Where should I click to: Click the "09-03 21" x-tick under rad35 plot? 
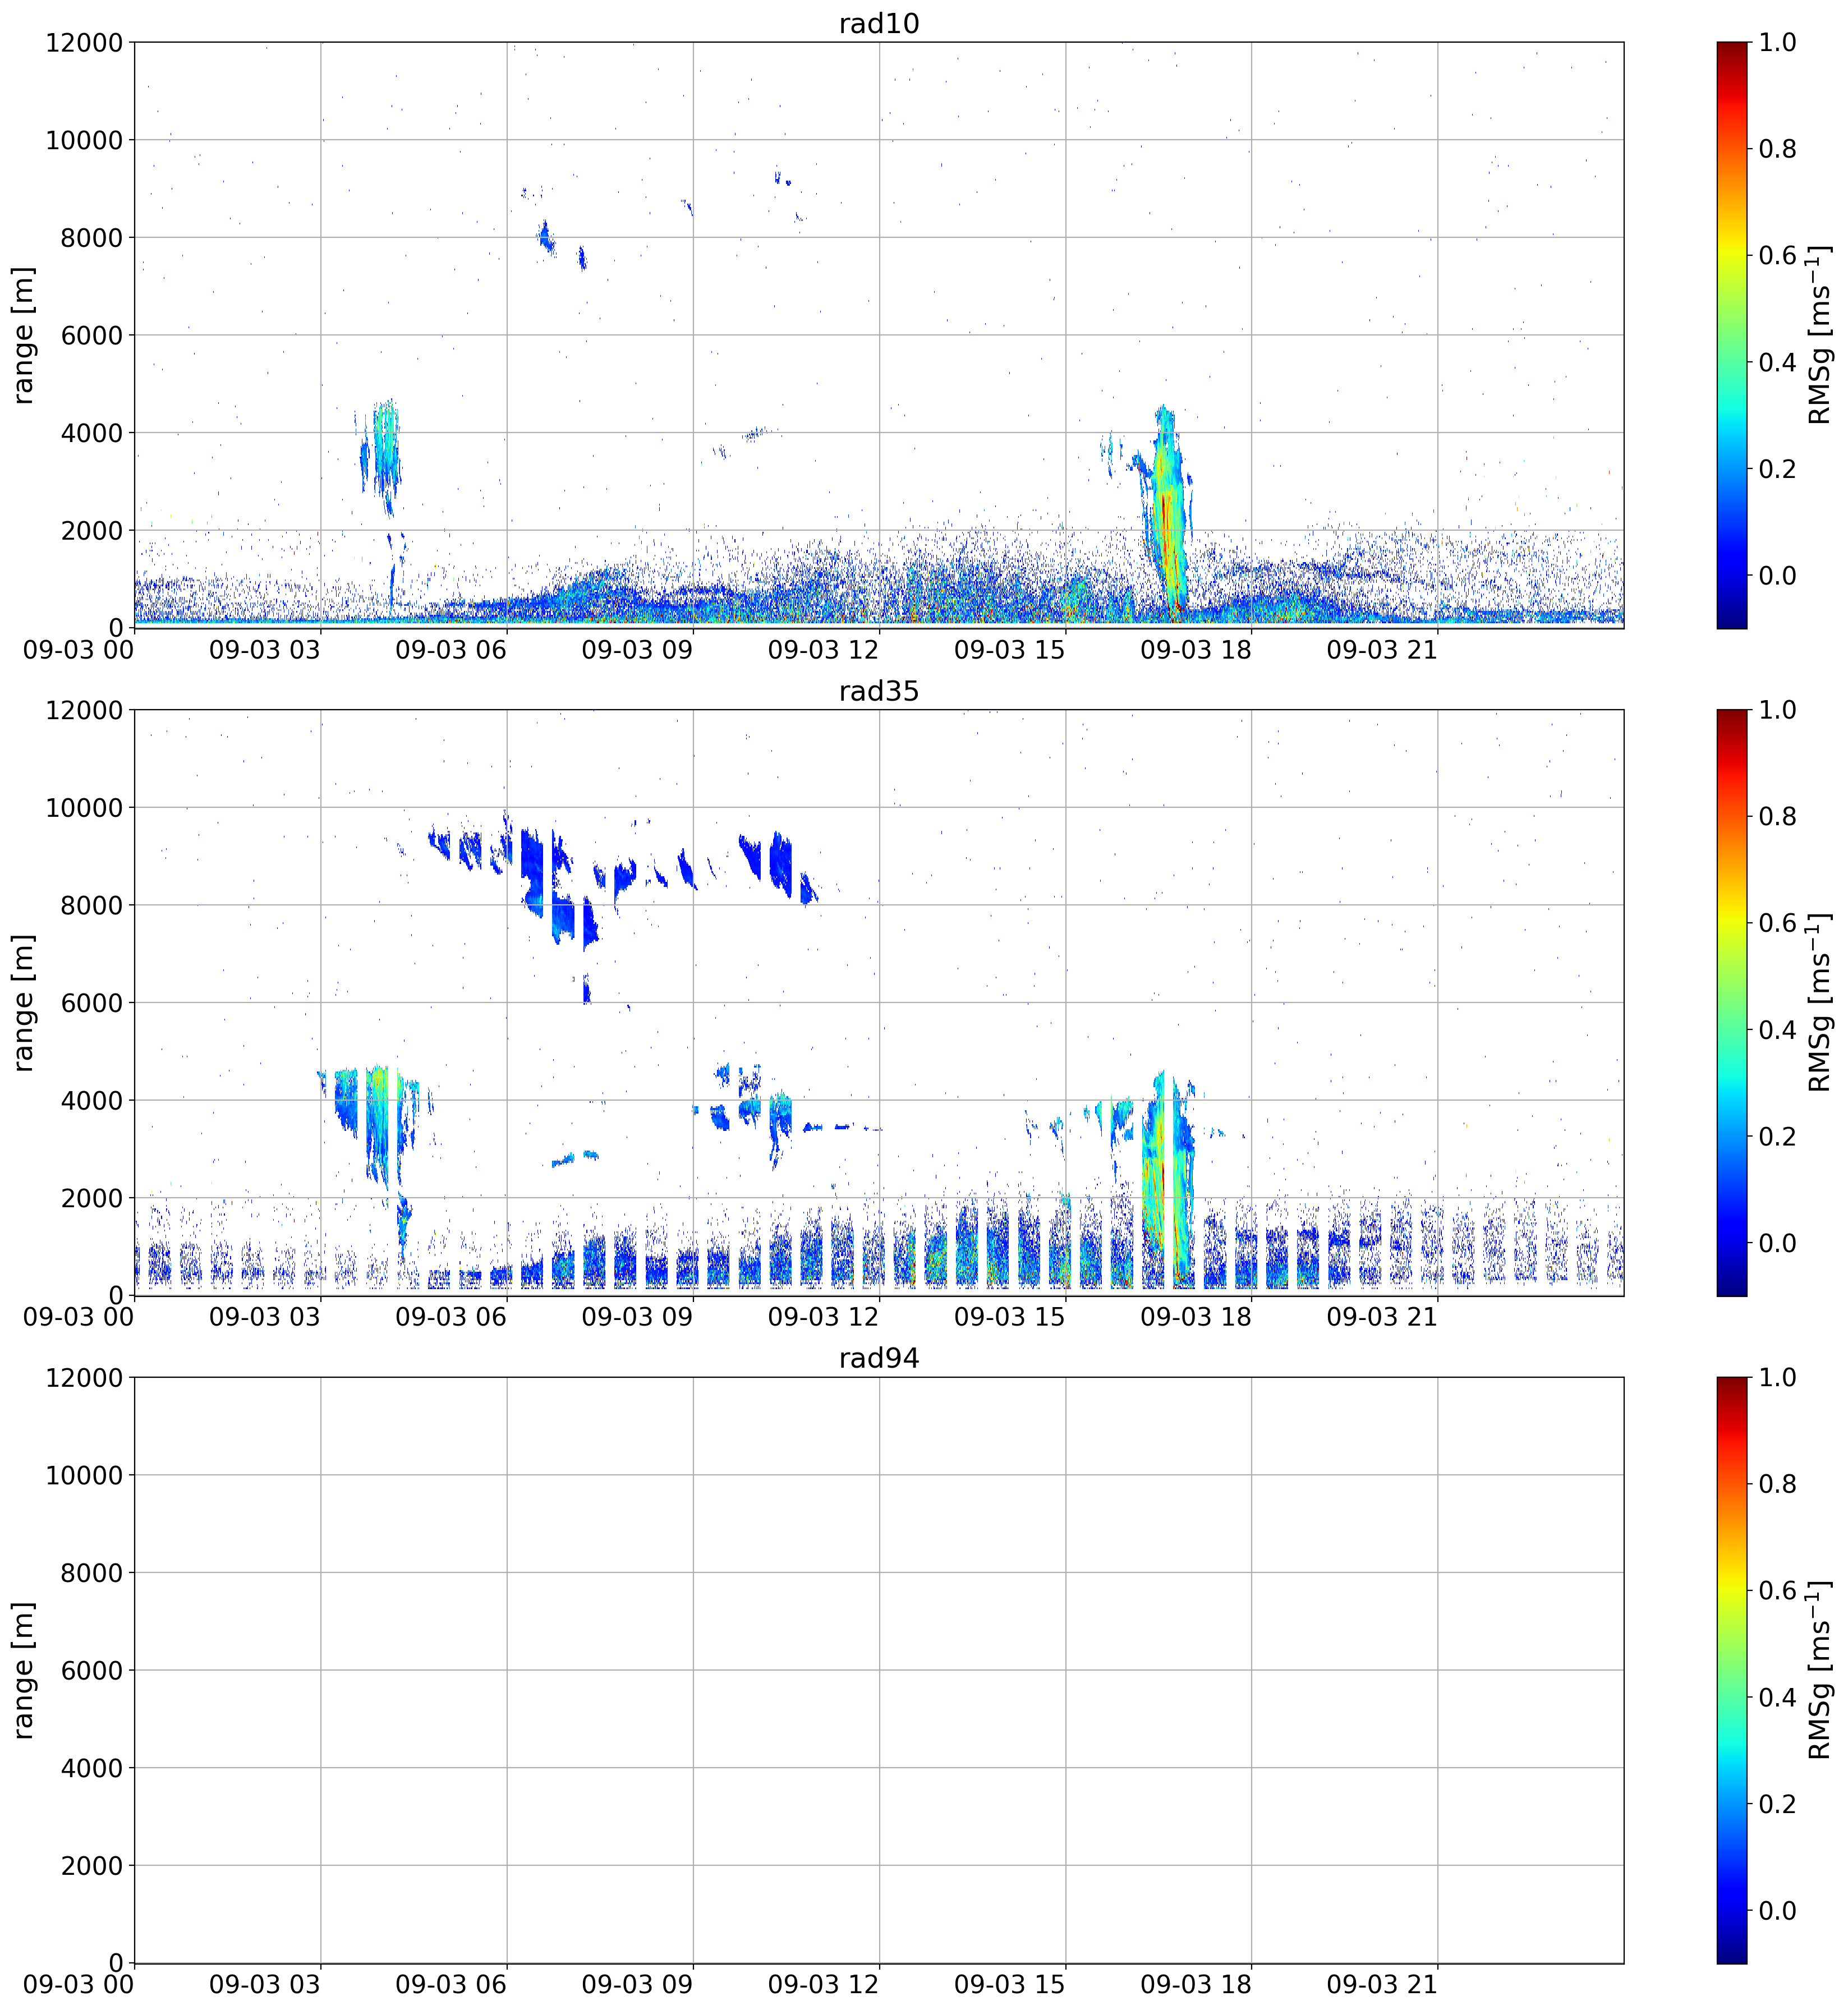[x=1382, y=1317]
